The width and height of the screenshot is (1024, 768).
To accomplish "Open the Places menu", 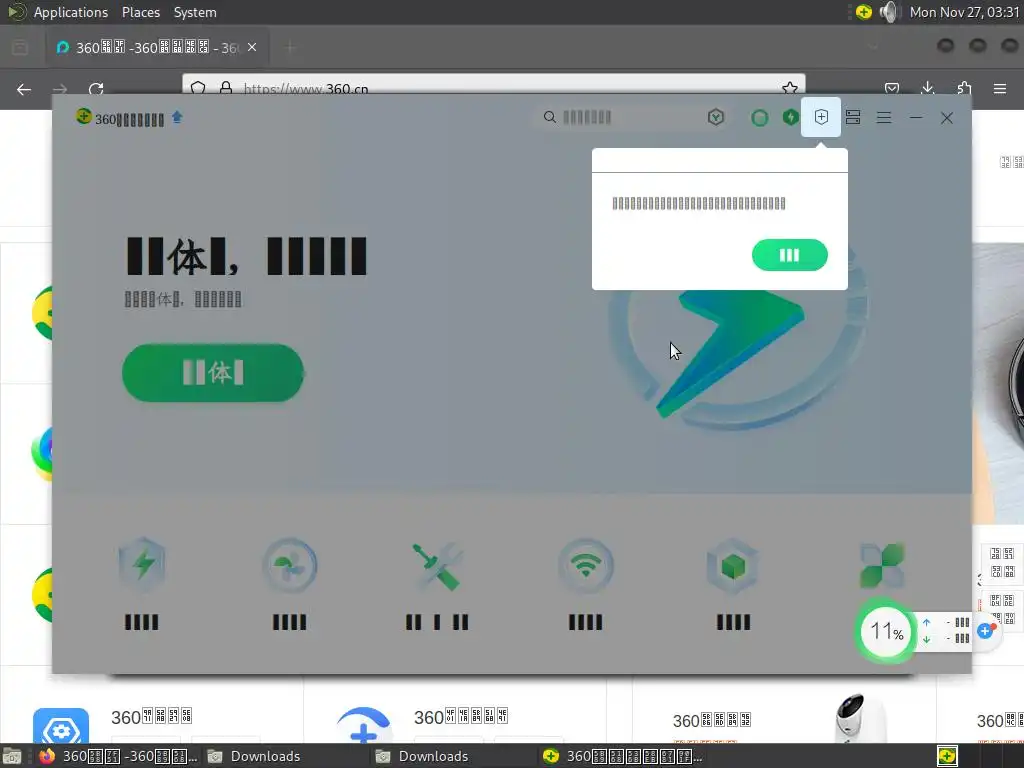I will [141, 12].
